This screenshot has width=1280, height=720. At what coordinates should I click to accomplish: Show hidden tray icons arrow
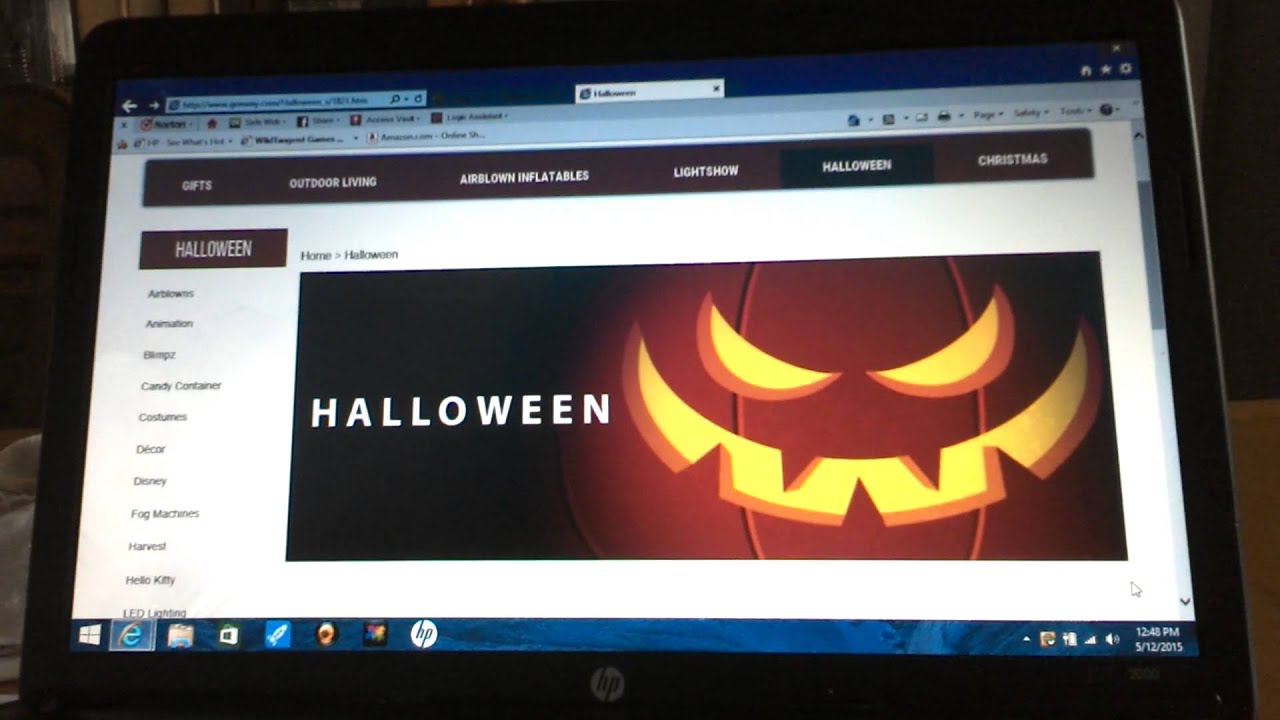[x=1026, y=638]
